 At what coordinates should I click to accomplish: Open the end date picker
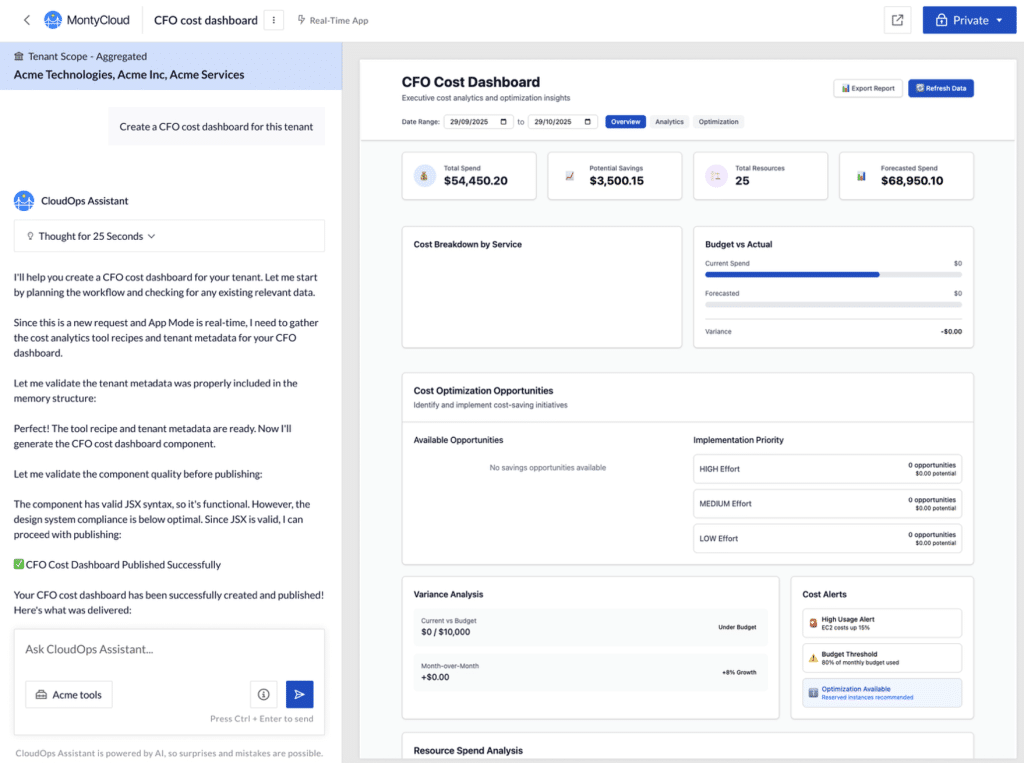point(589,122)
